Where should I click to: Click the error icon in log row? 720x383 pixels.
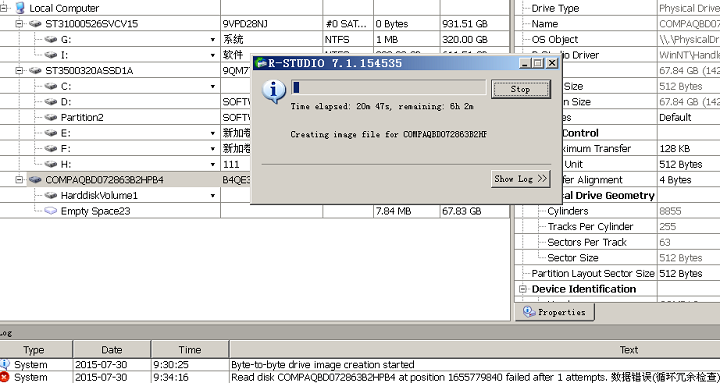coord(4,377)
